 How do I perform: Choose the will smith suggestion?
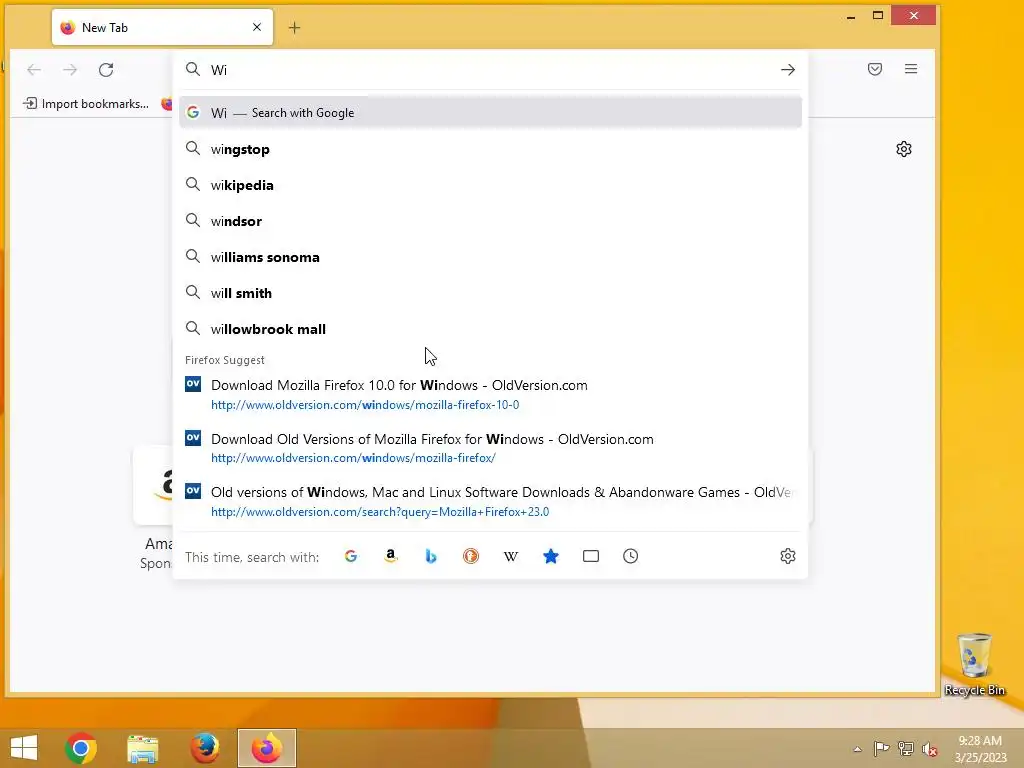490,293
